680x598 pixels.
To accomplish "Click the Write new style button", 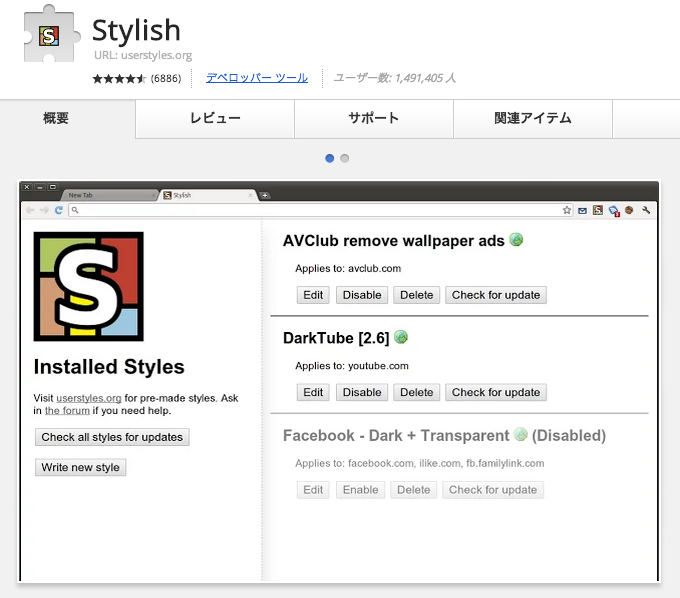I will click(x=81, y=467).
